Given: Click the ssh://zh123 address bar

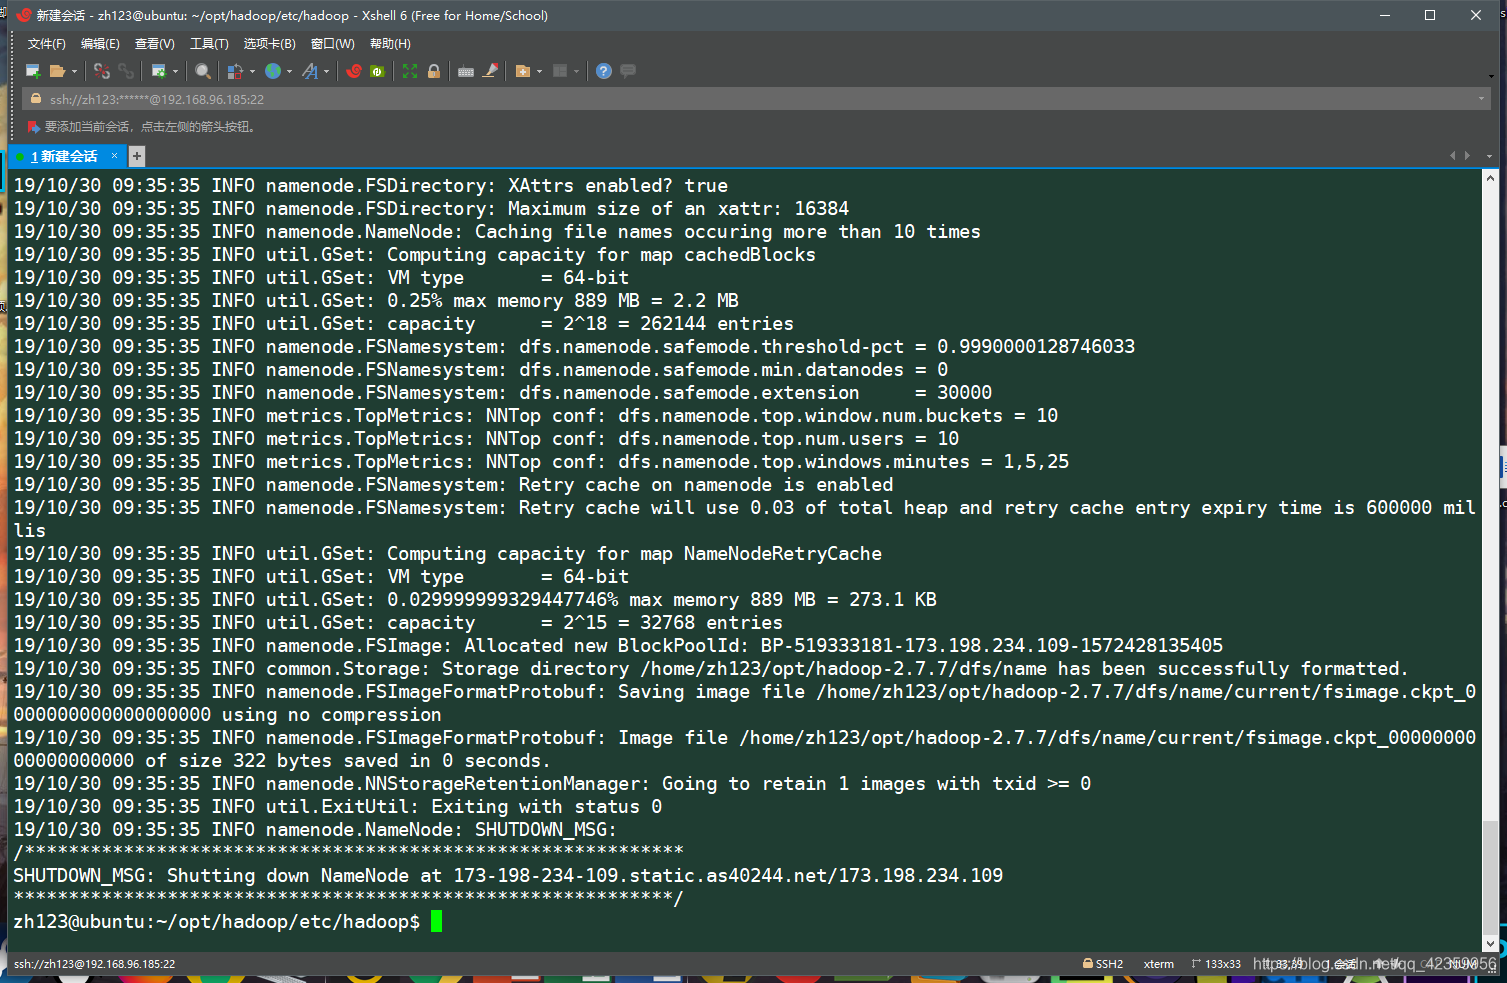Looking at the screenshot, I should 756,99.
